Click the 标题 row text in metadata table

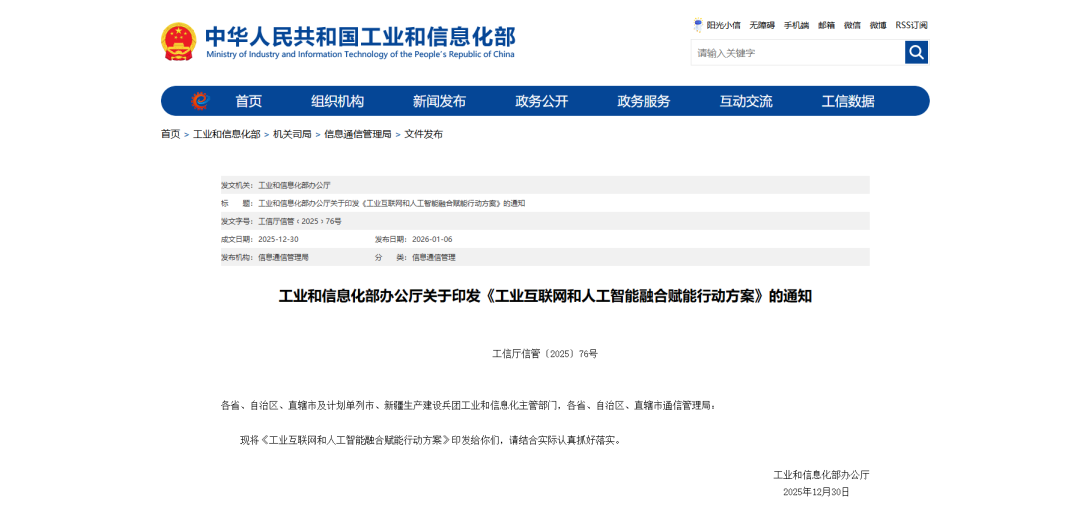(391, 203)
